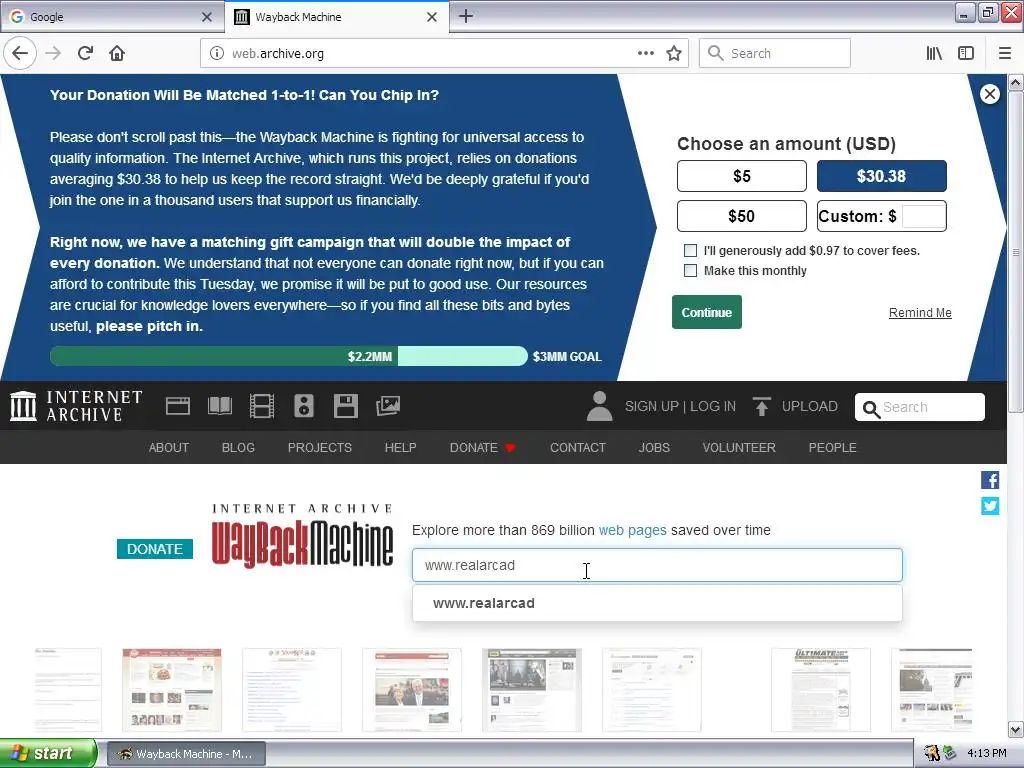
Task: Open the PROJECTS menu item
Action: click(319, 447)
